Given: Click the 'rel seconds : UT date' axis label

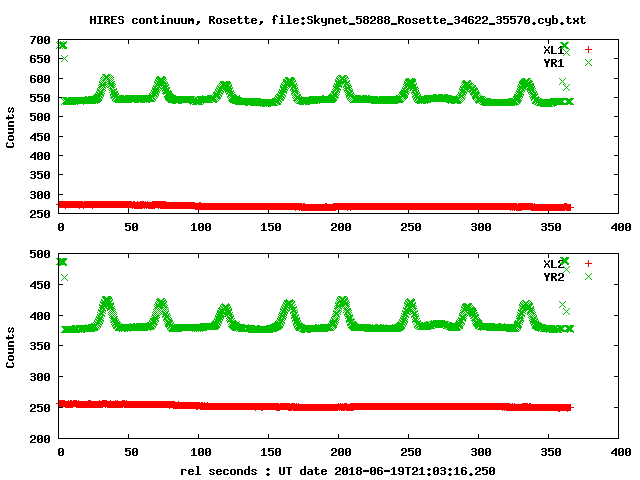Looking at the screenshot, I should tap(338, 471).
